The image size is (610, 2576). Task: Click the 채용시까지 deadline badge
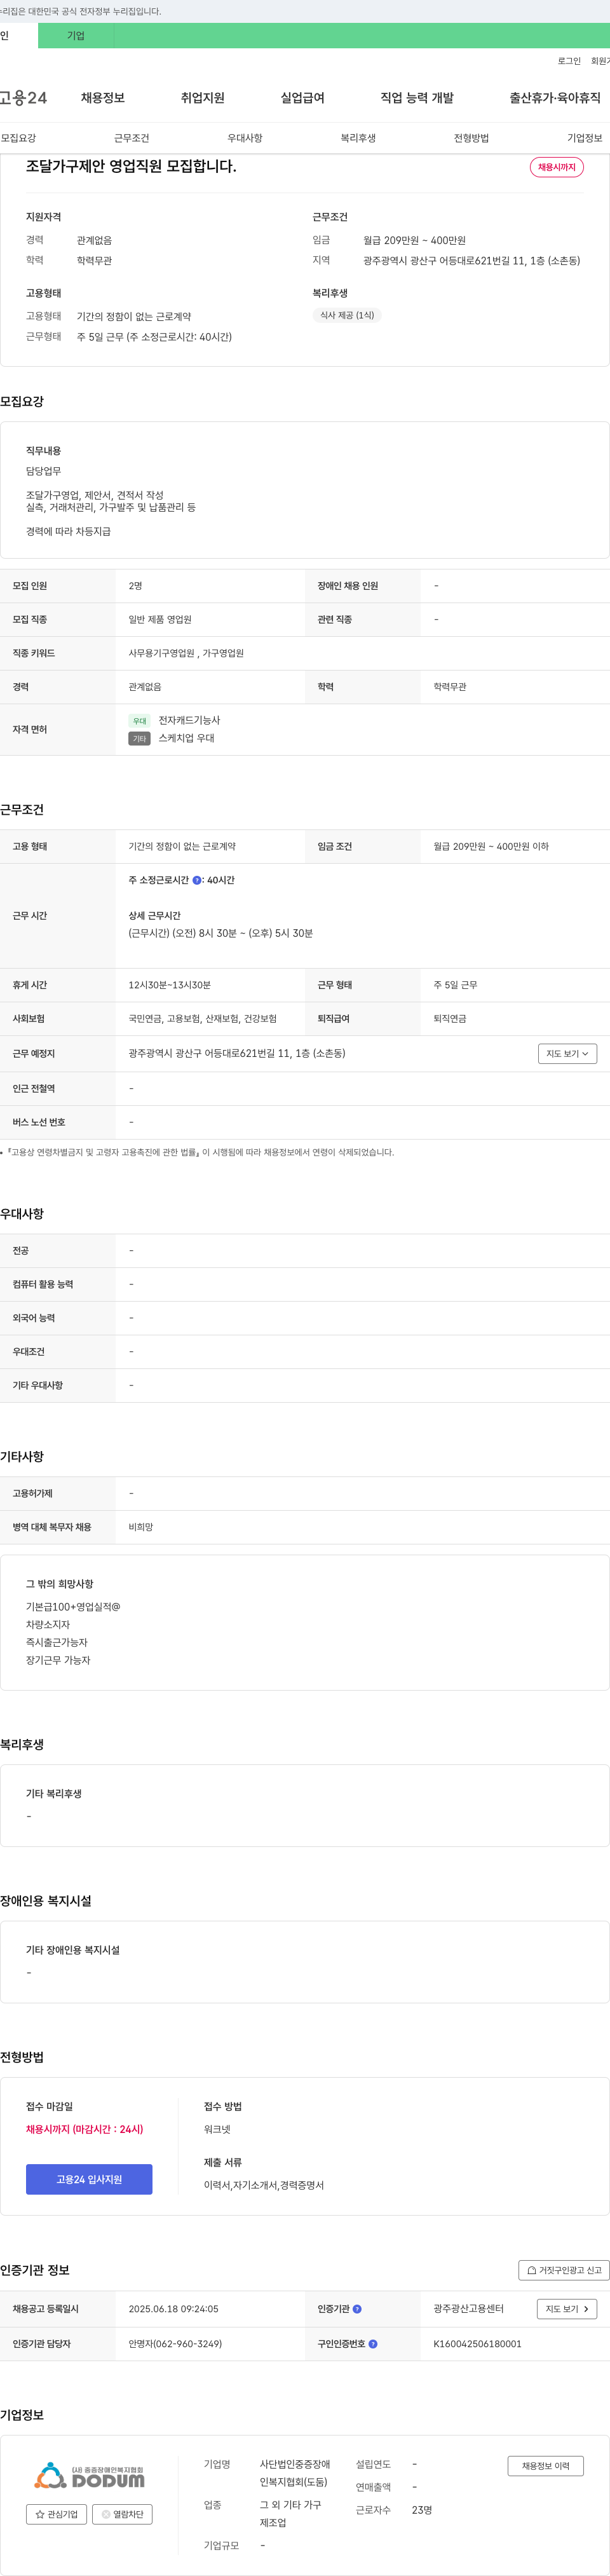[x=557, y=167]
